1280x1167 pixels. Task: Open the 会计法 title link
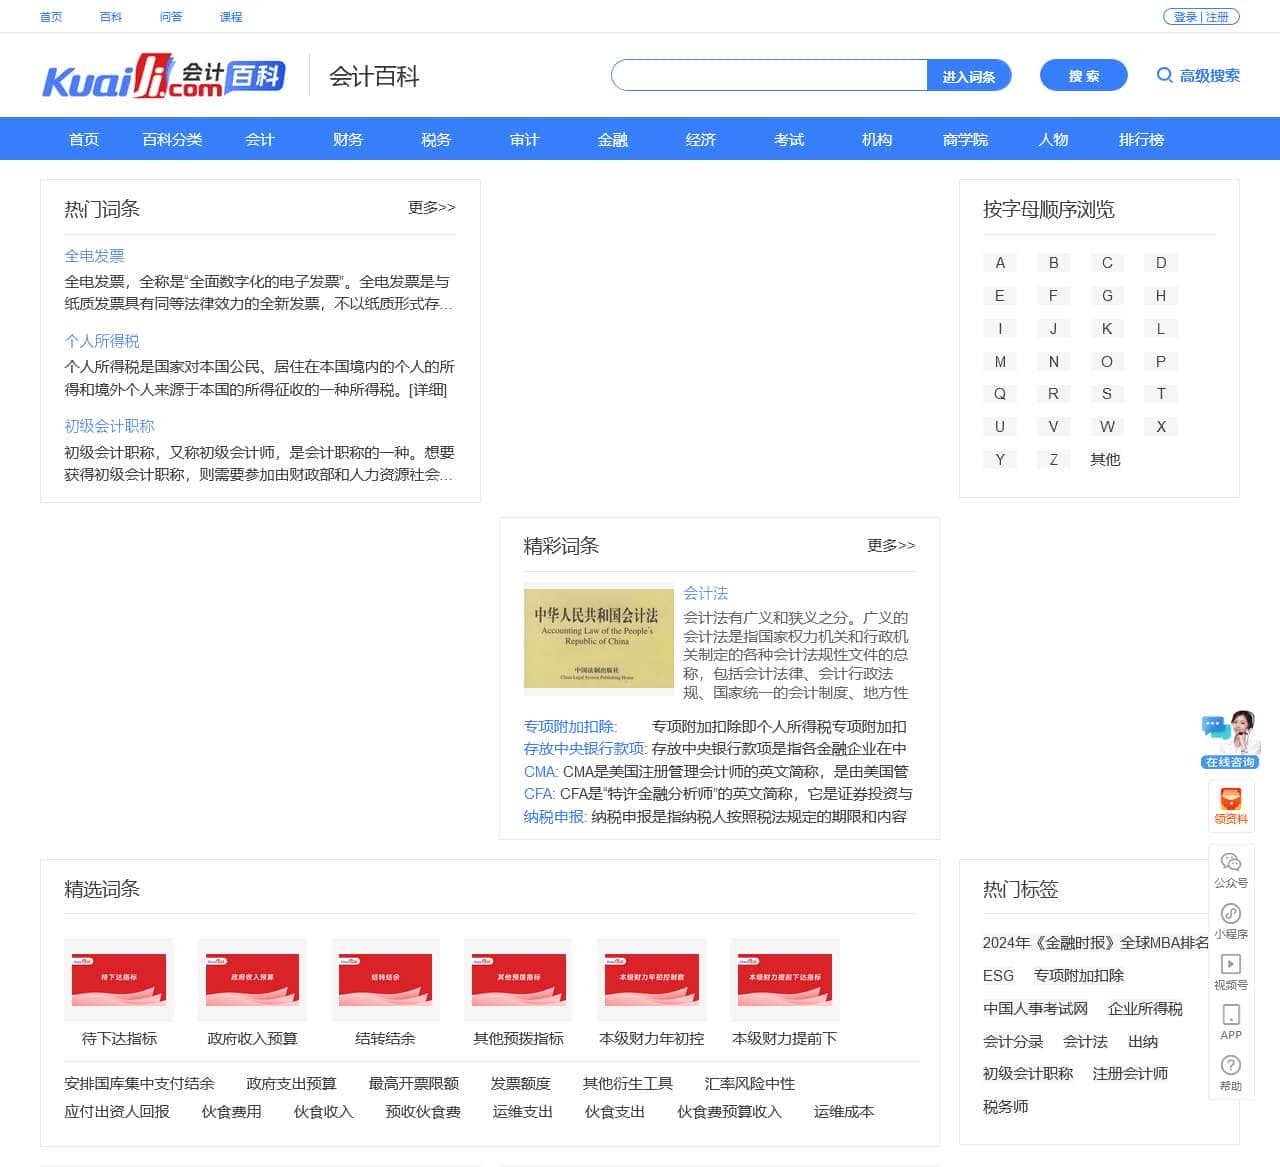[706, 593]
